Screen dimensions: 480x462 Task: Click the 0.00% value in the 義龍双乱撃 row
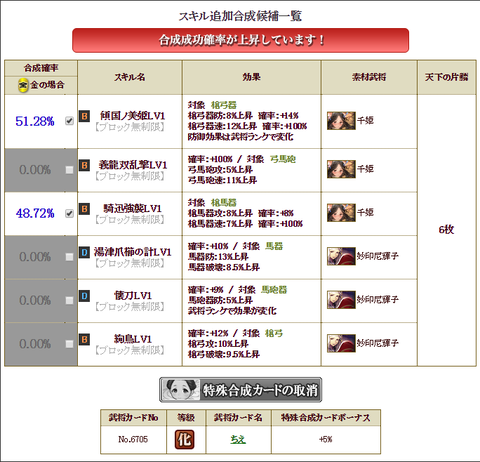tap(35, 170)
